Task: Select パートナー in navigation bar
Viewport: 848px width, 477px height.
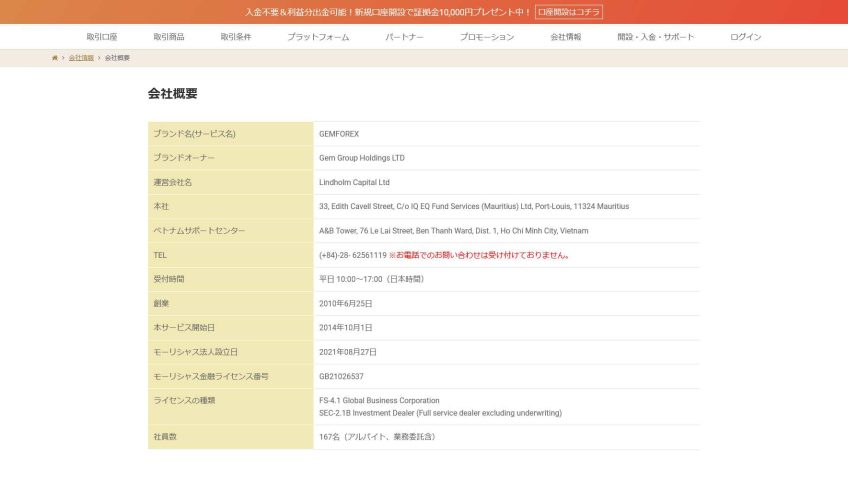Action: tap(404, 37)
